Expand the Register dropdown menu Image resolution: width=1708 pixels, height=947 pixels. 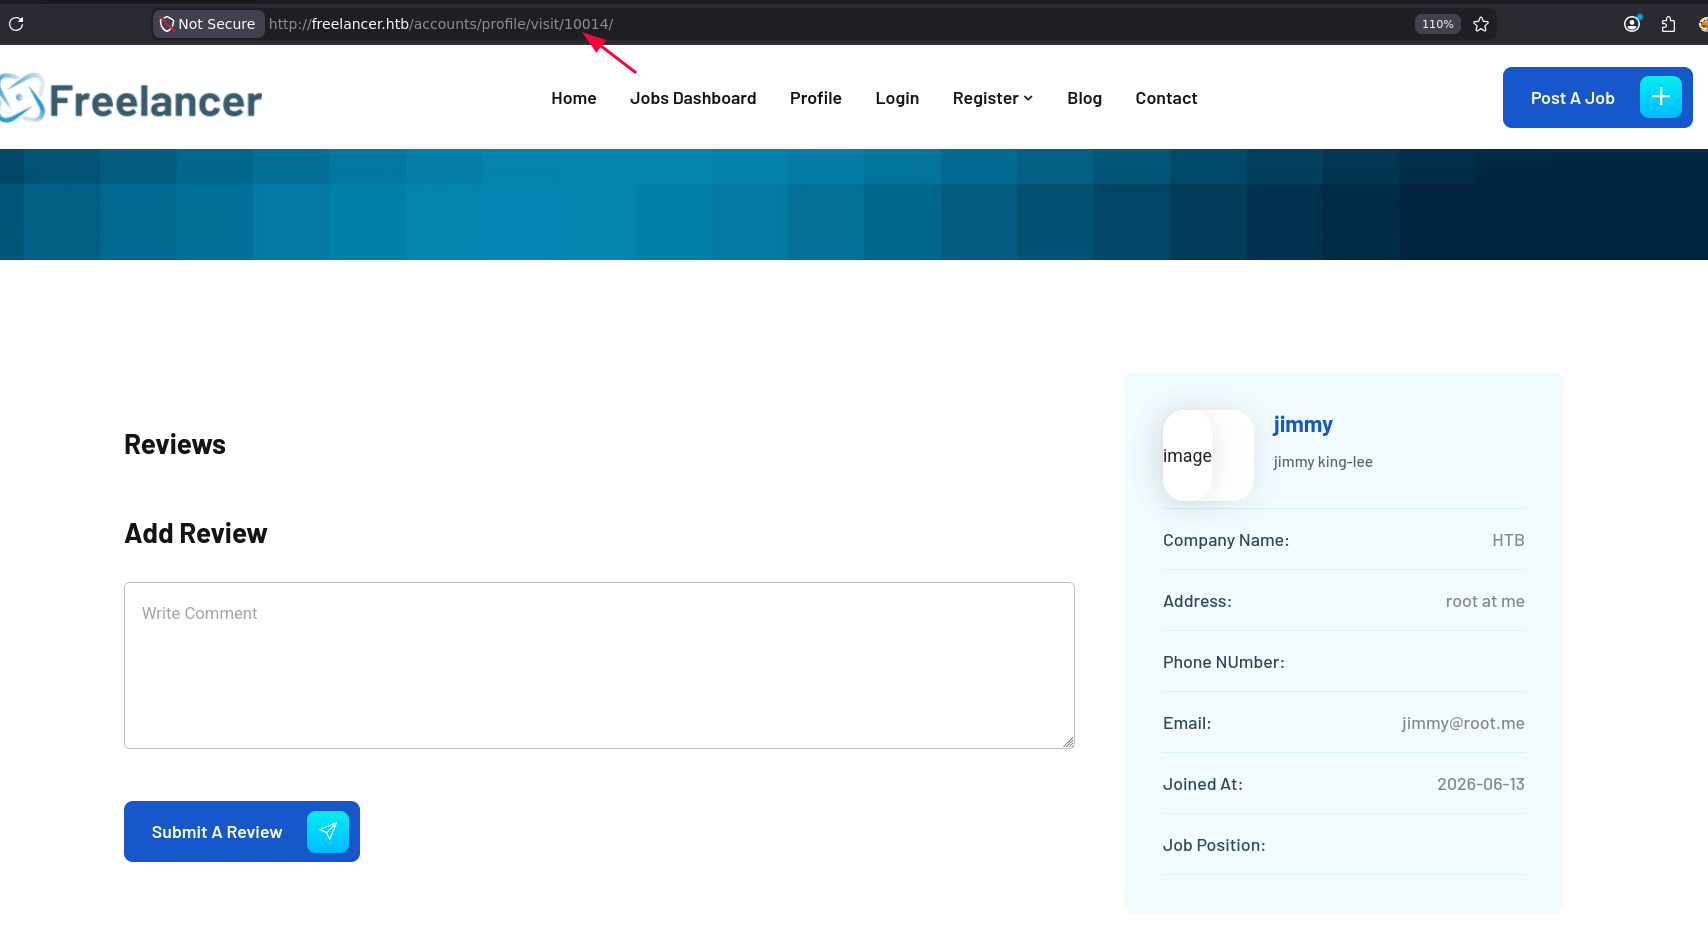click(x=992, y=98)
